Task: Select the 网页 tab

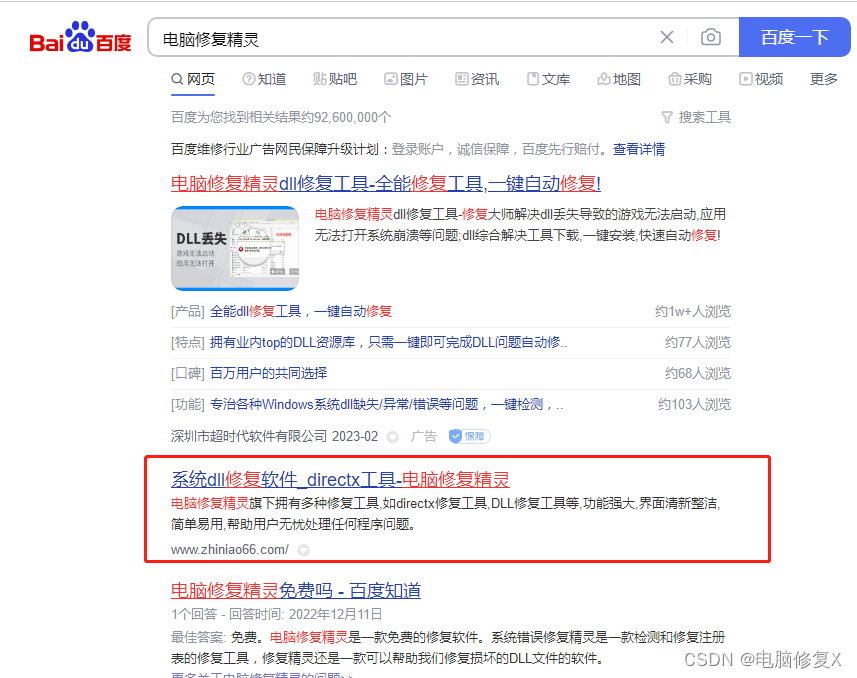Action: point(193,79)
